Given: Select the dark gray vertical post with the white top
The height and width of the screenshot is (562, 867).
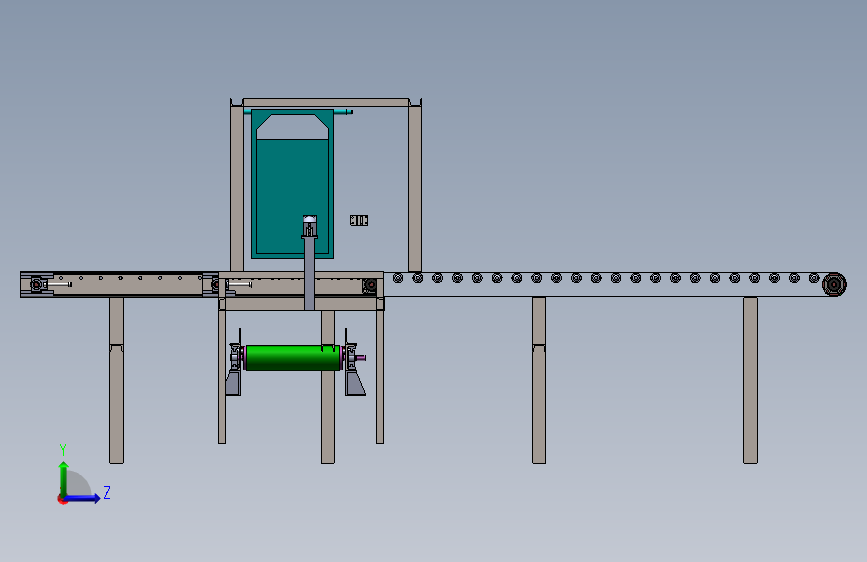Looking at the screenshot, I should point(309,263).
